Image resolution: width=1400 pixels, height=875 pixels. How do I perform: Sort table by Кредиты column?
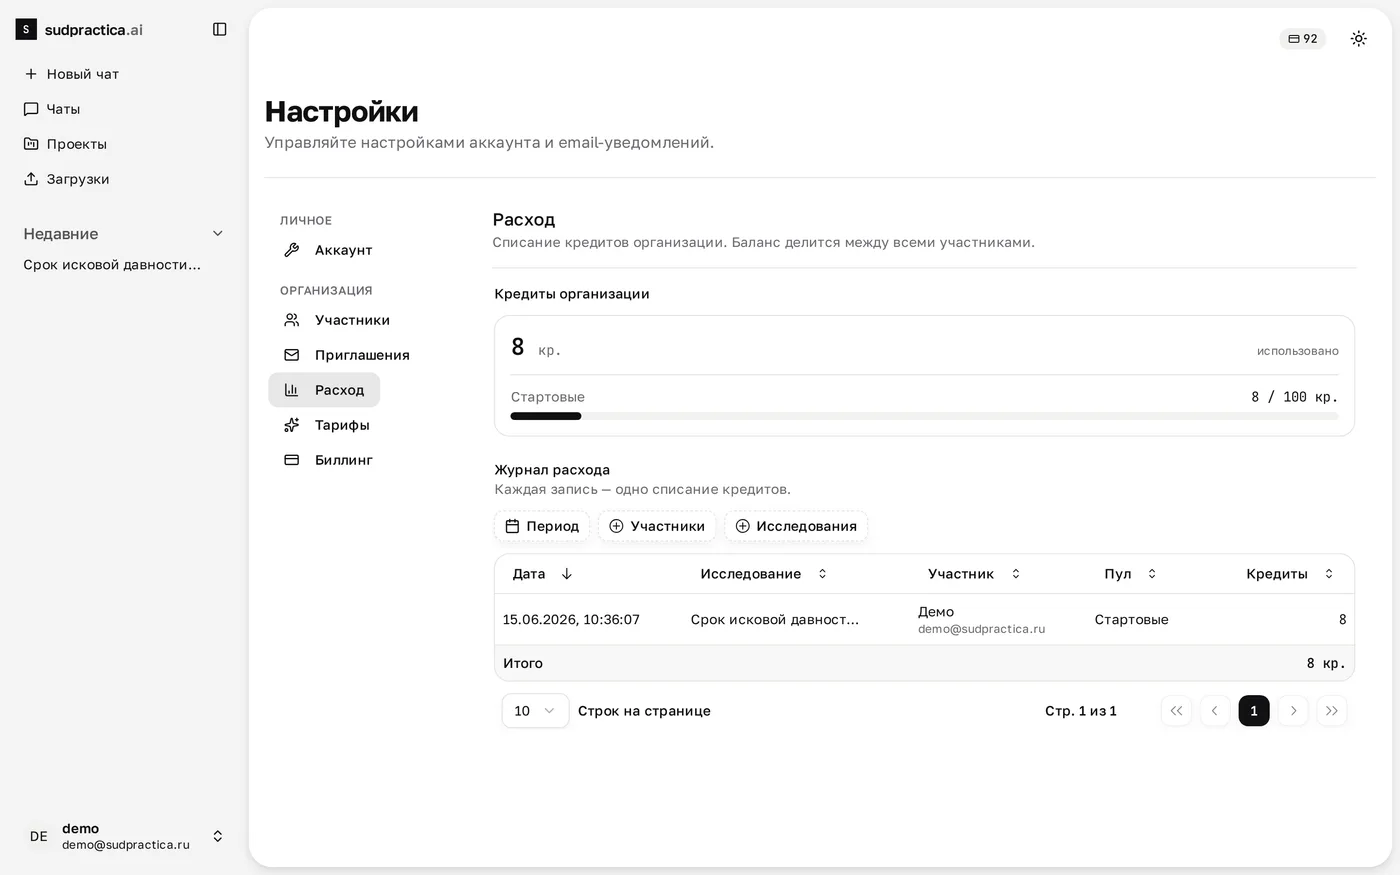1290,574
